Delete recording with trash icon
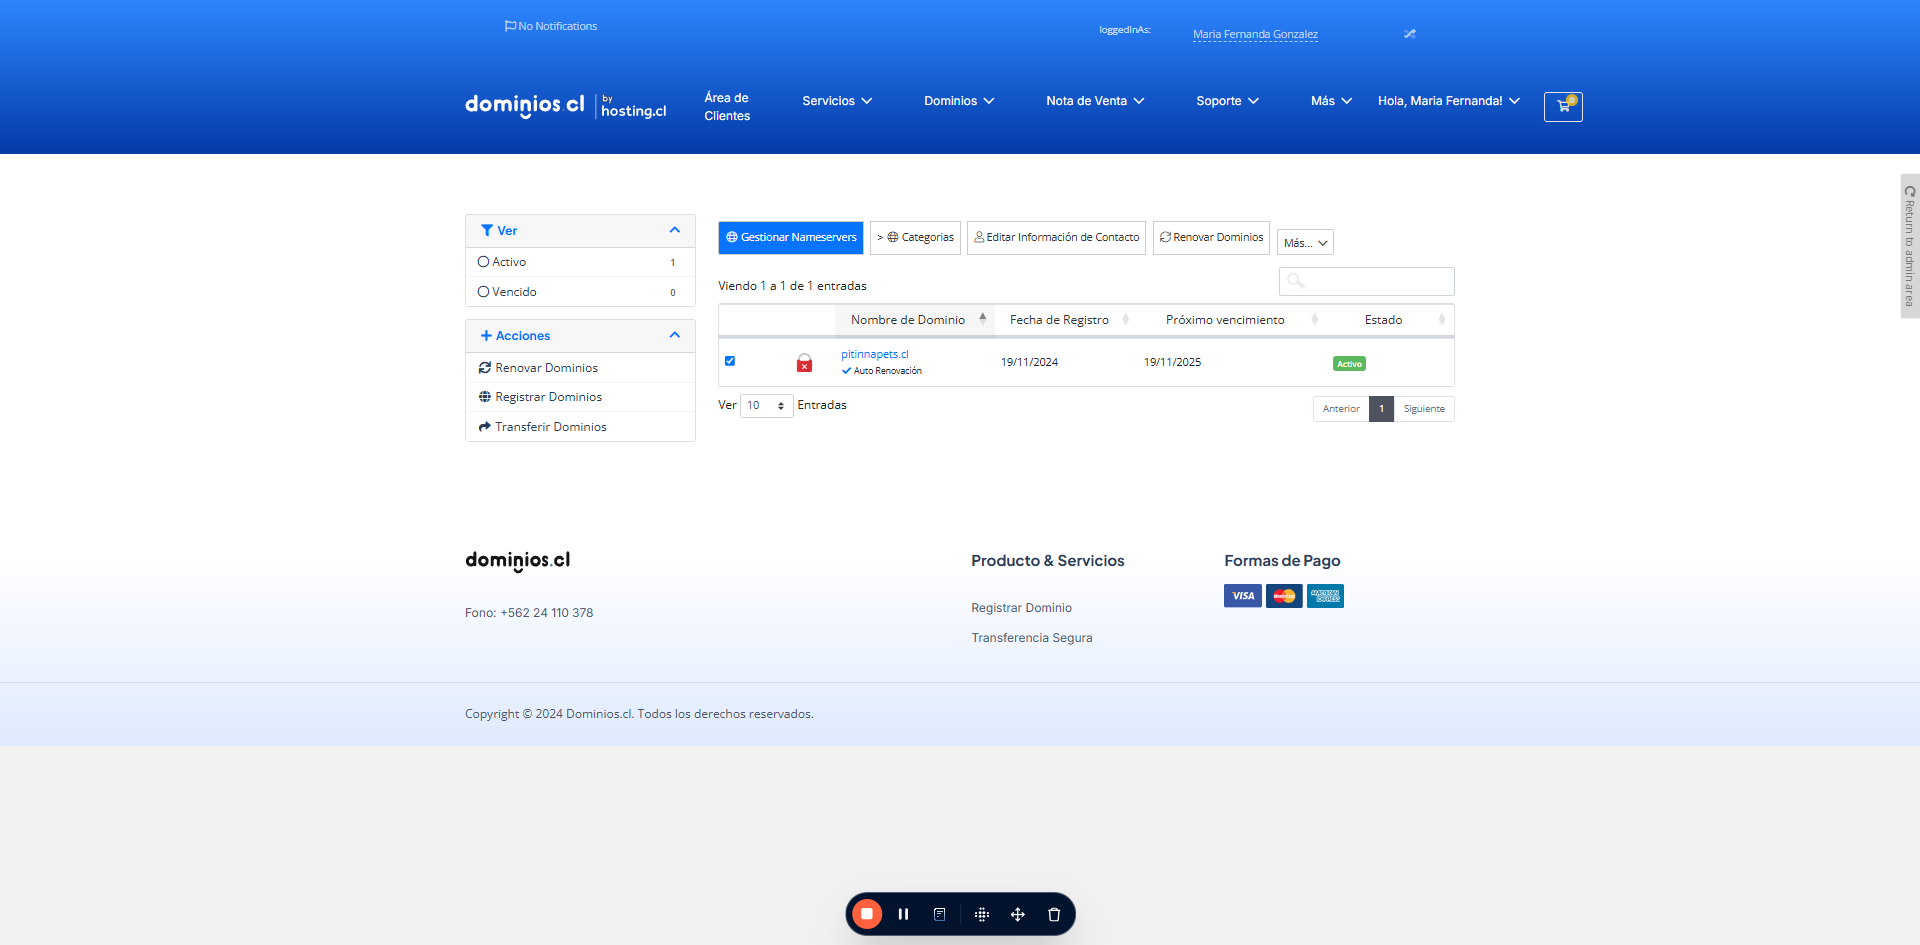Image resolution: width=1920 pixels, height=945 pixels. [x=1054, y=914]
